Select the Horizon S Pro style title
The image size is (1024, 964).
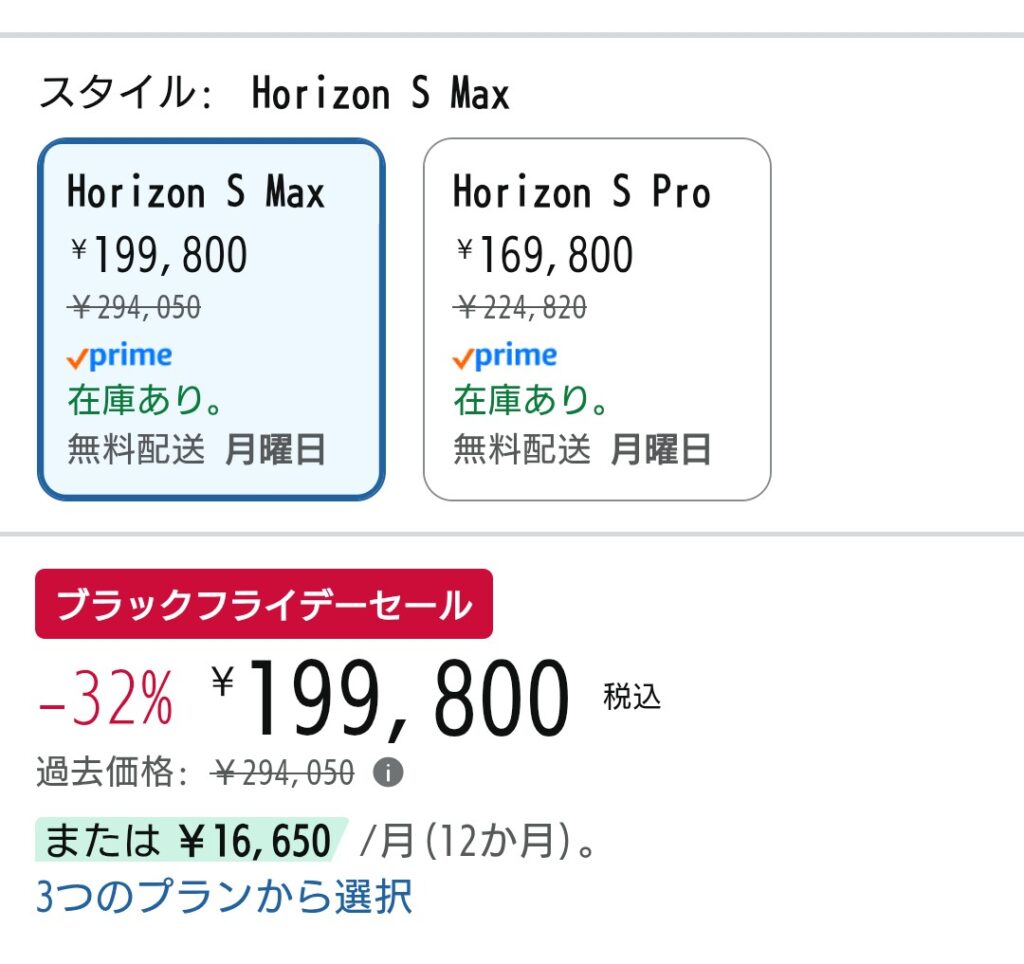coord(581,192)
